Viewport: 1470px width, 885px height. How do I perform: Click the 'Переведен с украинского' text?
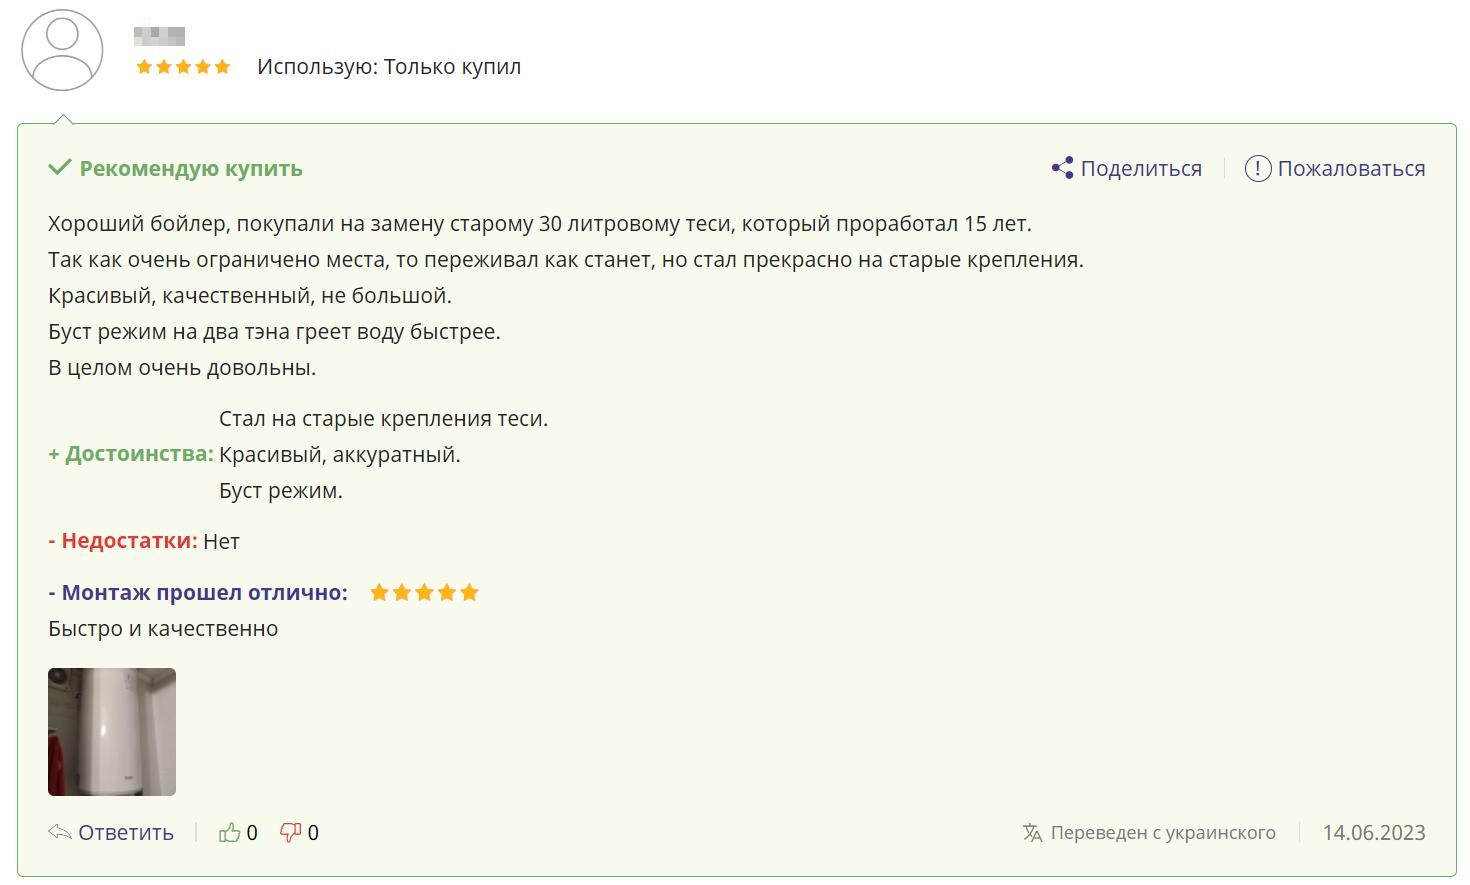point(1163,832)
